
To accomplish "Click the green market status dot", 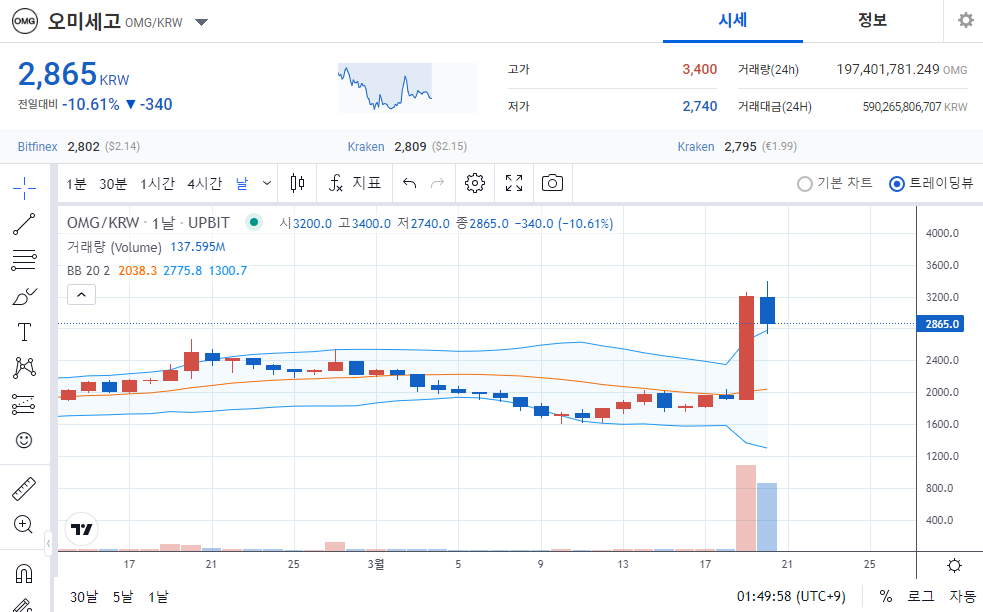I will (x=254, y=222).
